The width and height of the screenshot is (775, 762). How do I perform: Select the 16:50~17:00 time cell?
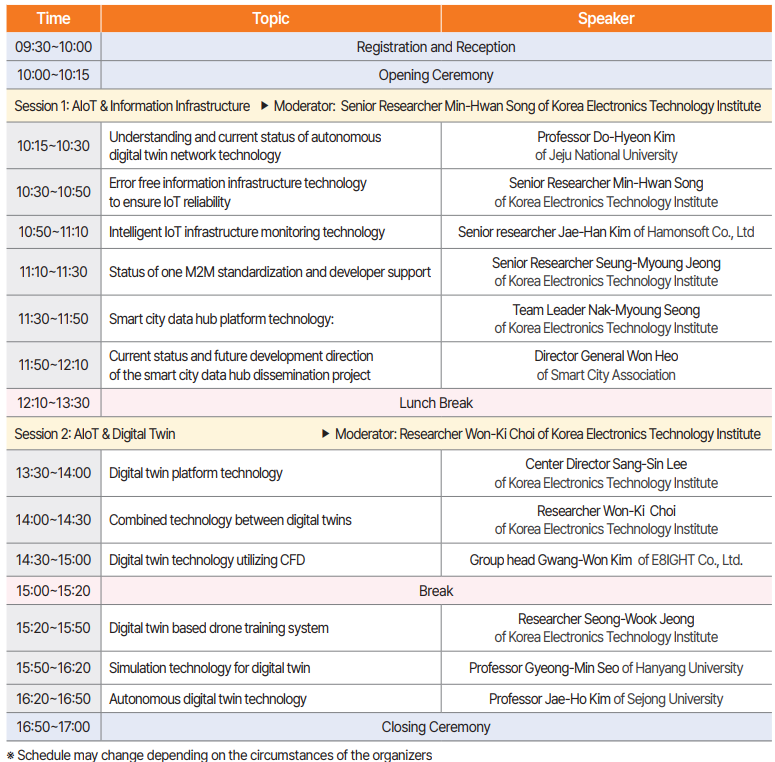click(53, 727)
